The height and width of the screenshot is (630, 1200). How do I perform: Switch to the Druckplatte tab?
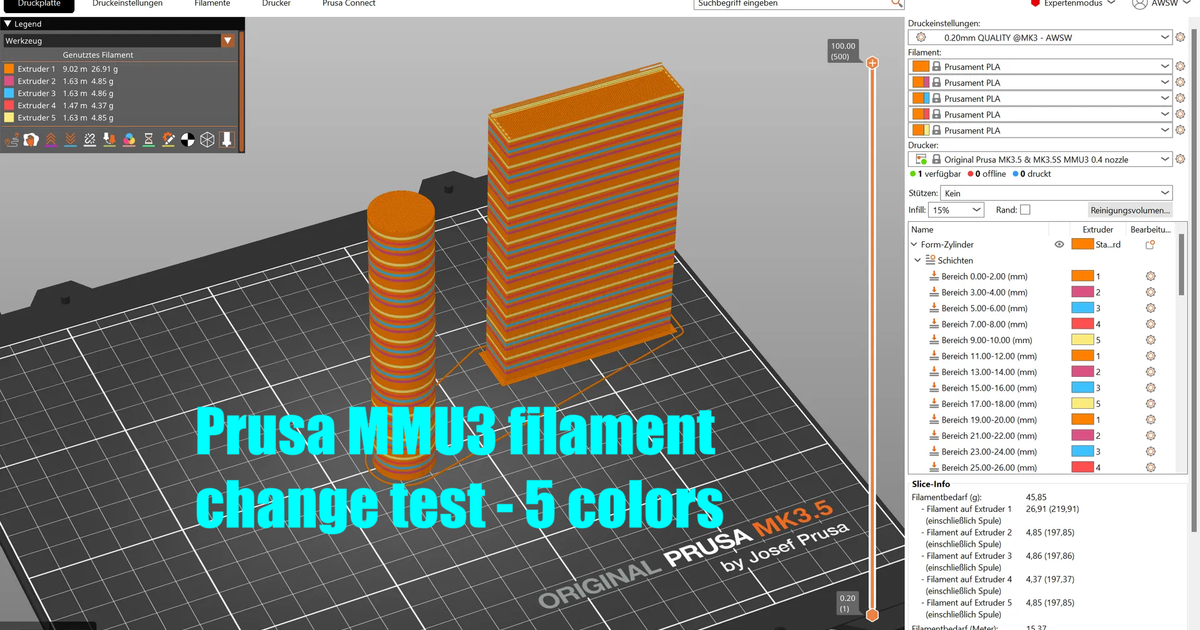(x=38, y=4)
